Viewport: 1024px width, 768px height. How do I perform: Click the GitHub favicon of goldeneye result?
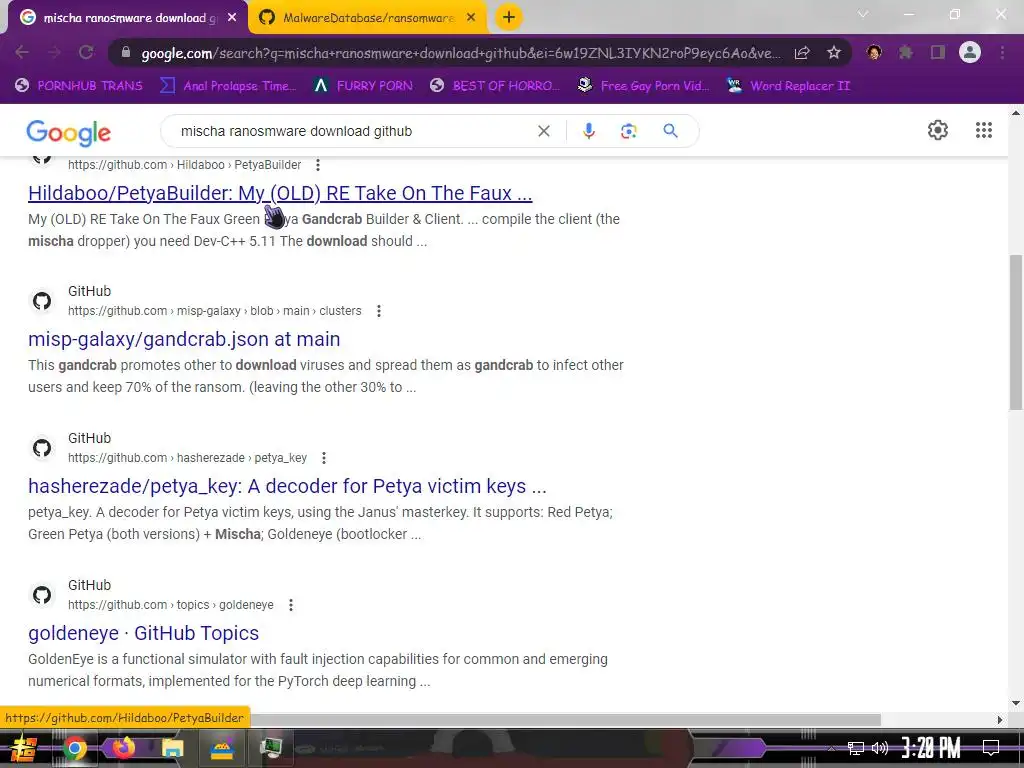coord(42,595)
